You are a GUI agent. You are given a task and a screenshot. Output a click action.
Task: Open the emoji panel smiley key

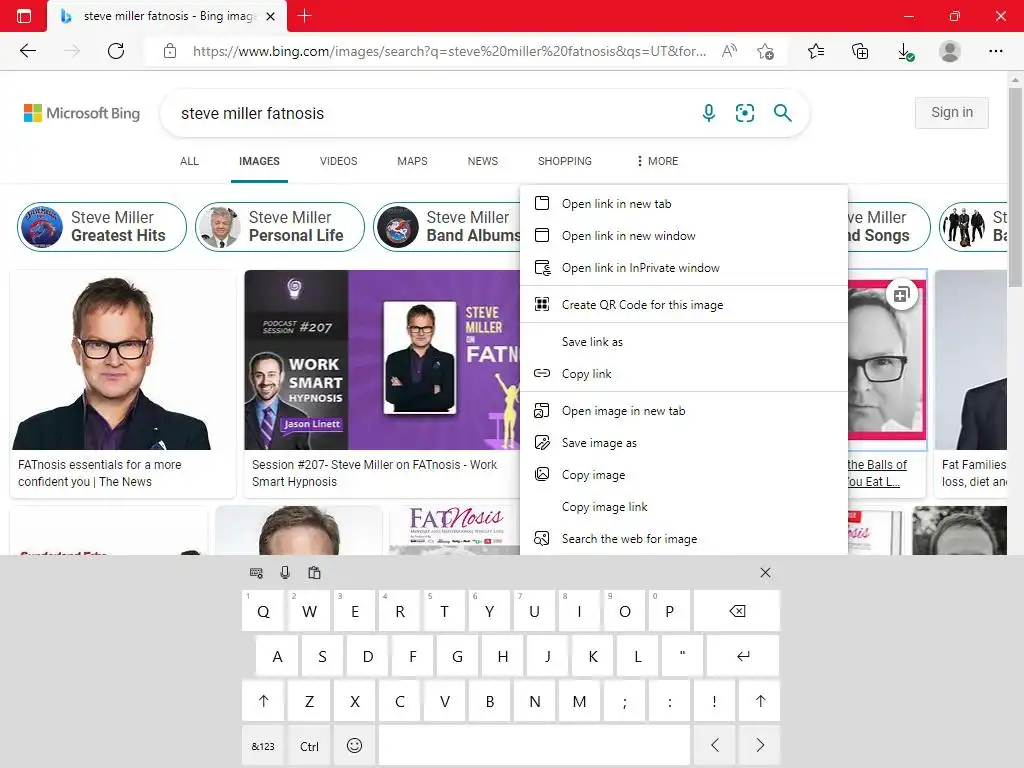point(354,746)
